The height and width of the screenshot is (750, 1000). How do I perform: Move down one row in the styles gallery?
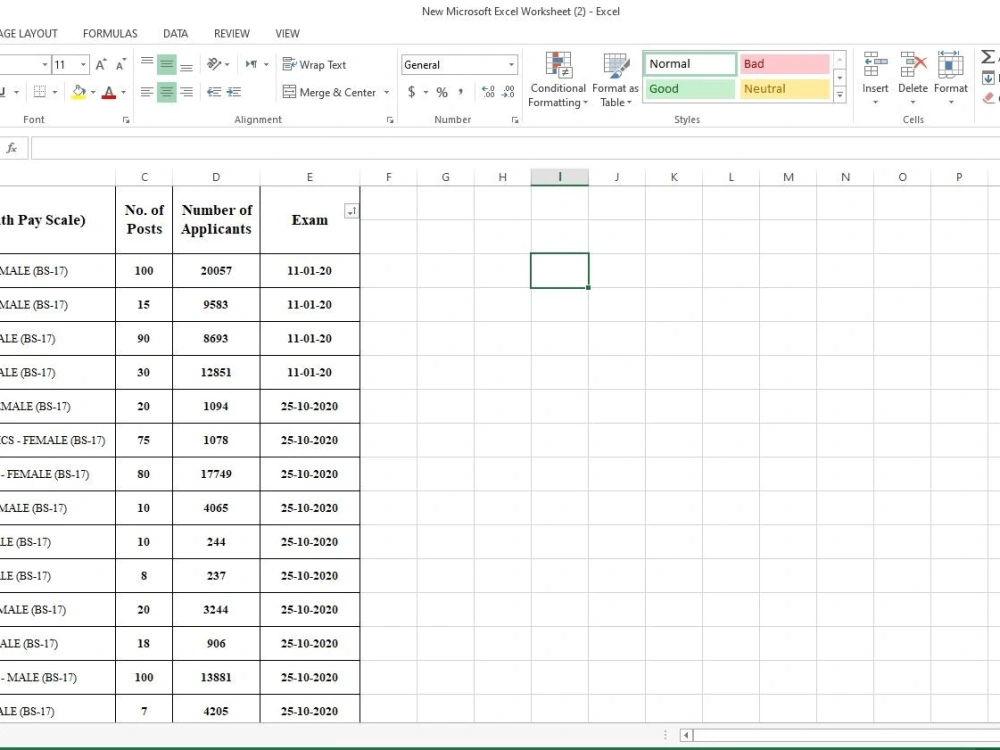click(x=840, y=78)
